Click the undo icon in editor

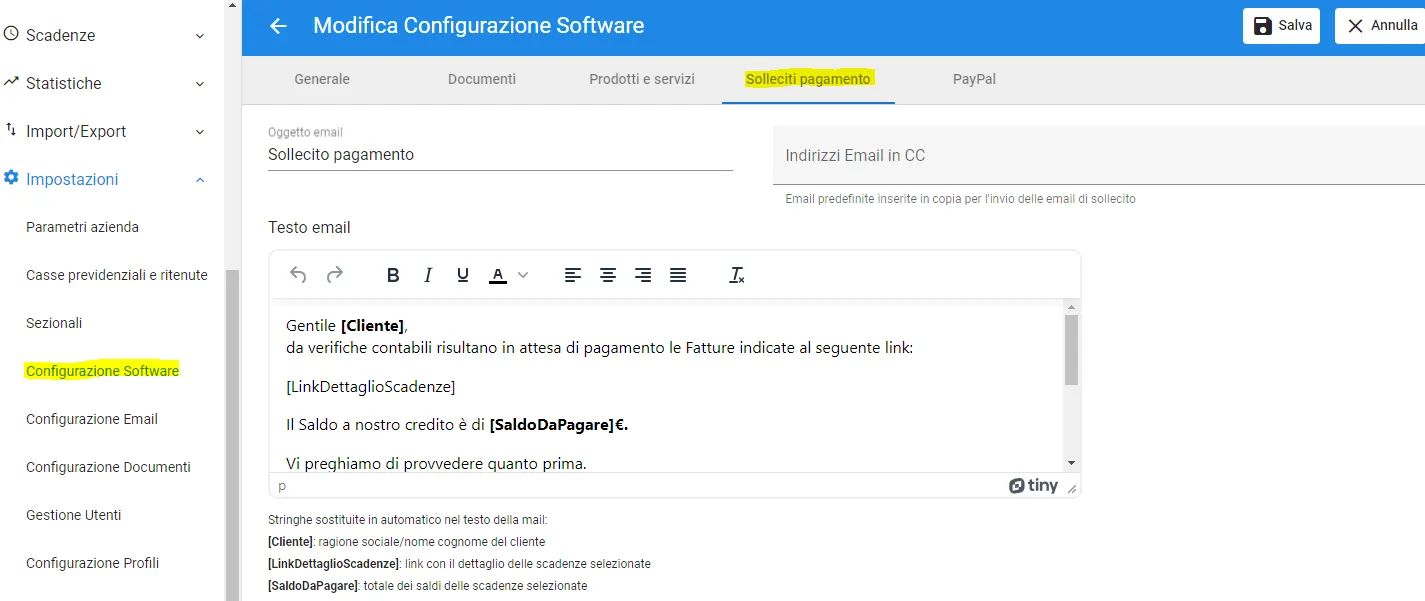297,275
